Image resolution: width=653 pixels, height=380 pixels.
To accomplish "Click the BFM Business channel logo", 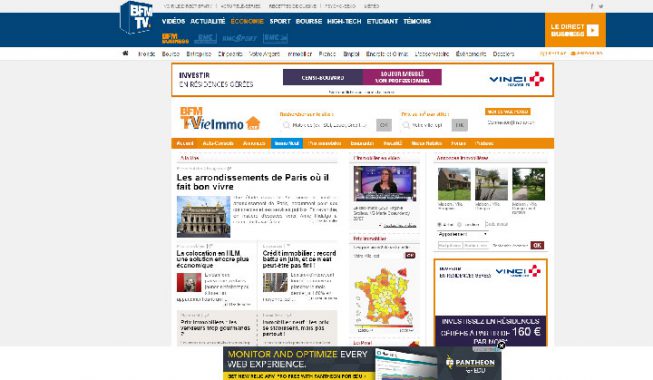I will (175, 38).
